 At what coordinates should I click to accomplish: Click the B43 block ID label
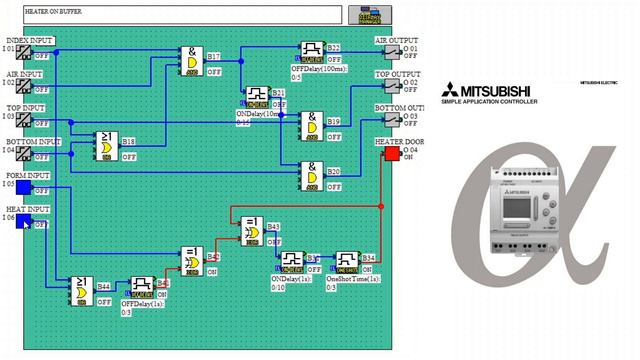(x=273, y=227)
